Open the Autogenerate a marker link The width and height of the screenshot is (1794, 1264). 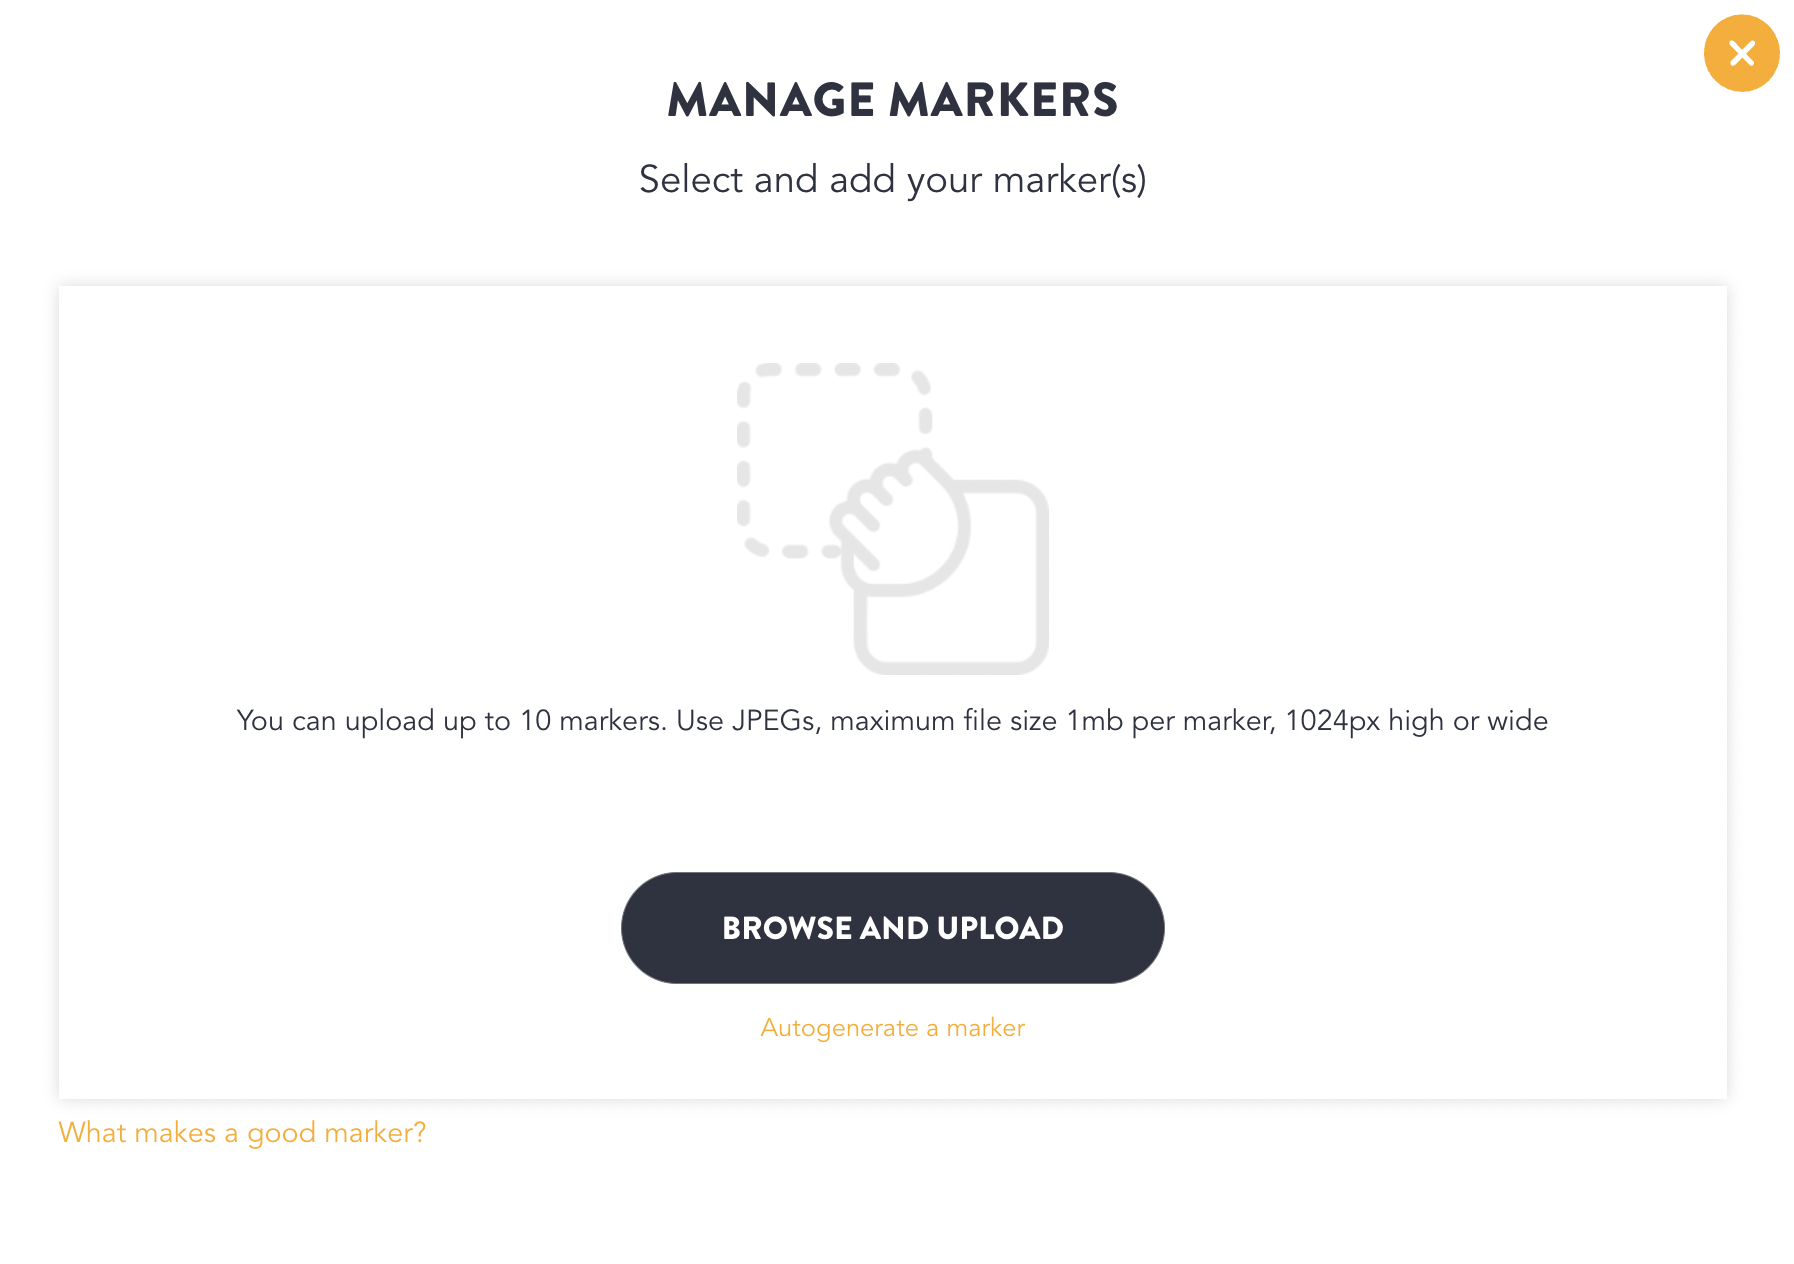[892, 1028]
